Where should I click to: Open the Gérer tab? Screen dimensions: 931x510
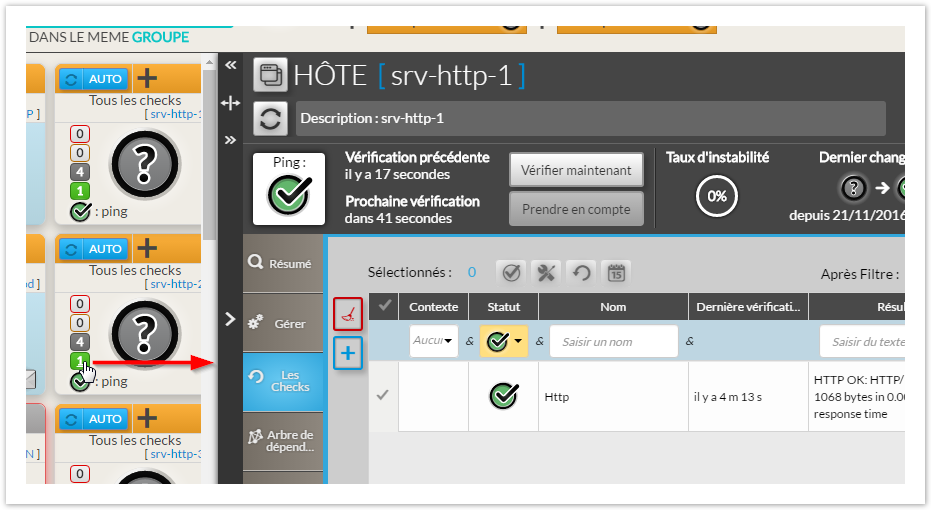(283, 324)
